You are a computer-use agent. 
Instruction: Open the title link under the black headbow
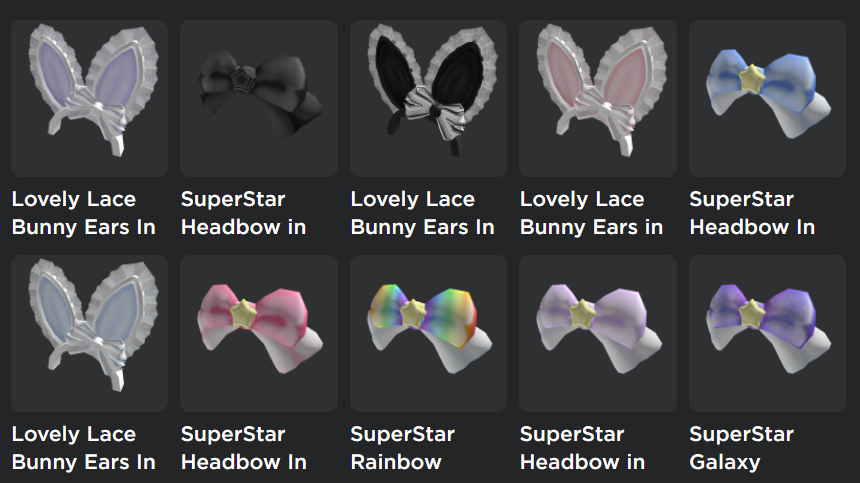(244, 213)
